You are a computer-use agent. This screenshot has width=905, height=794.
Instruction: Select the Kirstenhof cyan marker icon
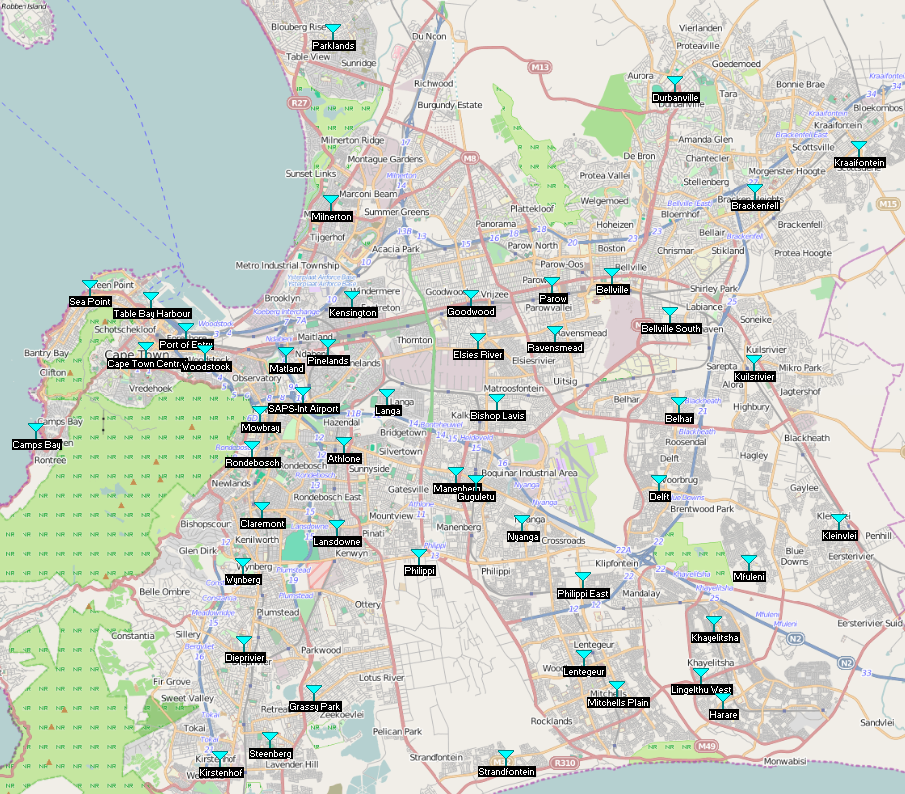click(x=220, y=759)
